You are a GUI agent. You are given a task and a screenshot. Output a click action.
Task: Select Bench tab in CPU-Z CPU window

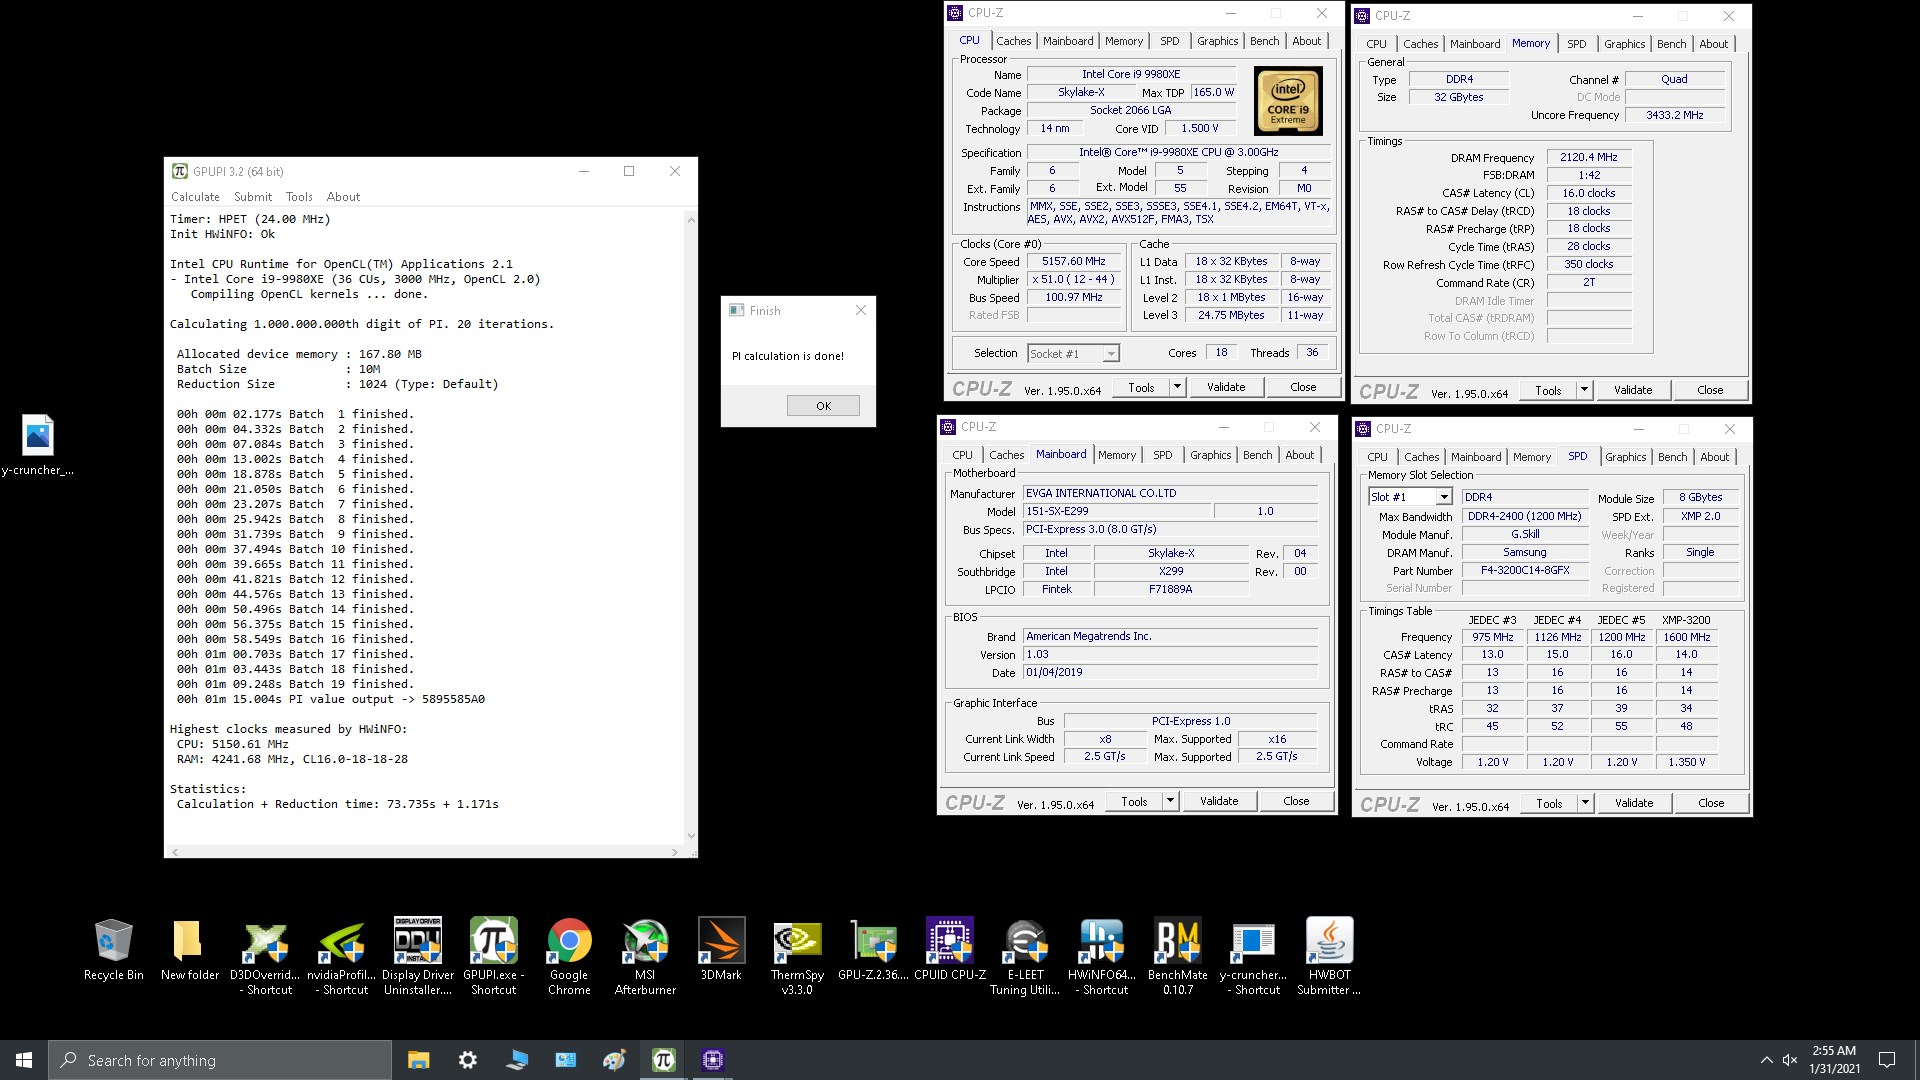click(x=1264, y=41)
